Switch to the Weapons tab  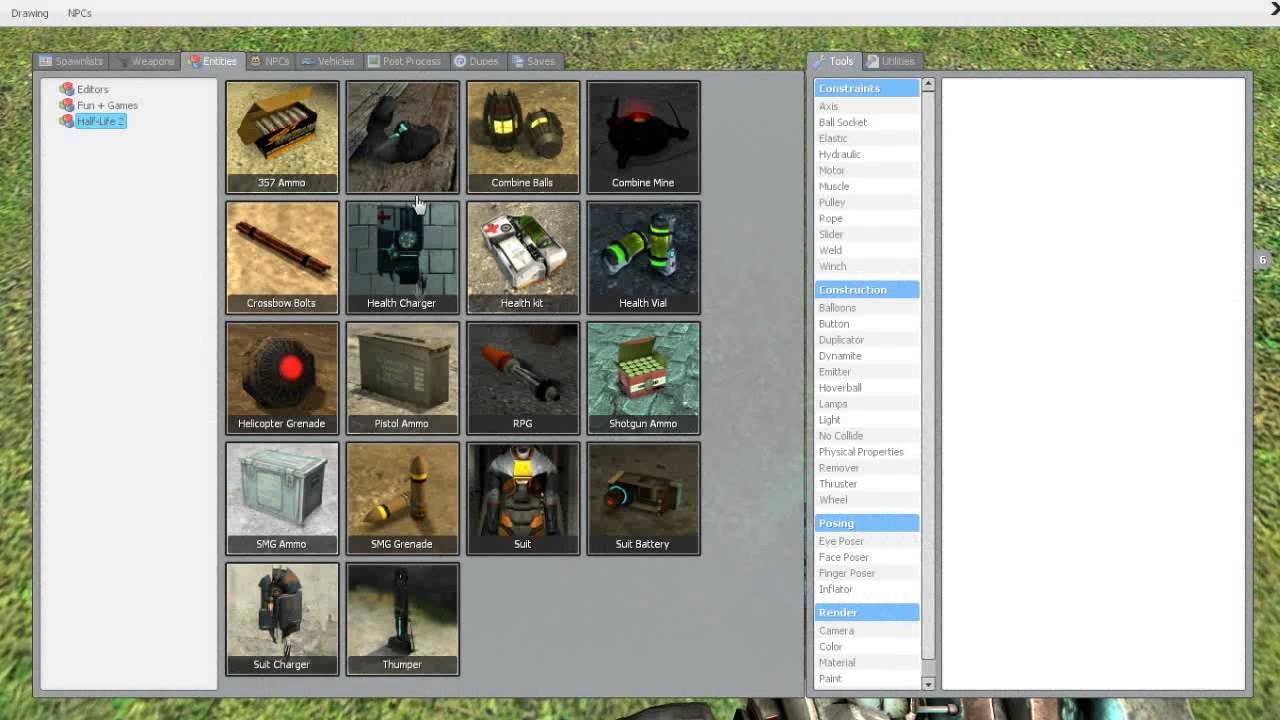point(146,61)
